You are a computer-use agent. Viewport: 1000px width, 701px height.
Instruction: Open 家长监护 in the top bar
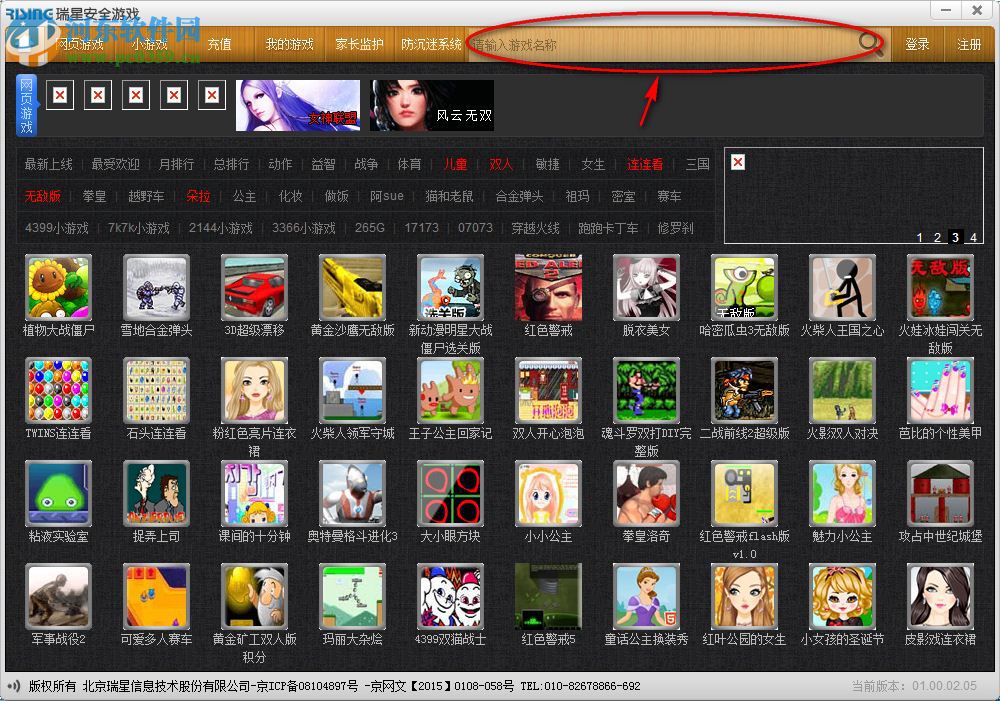[359, 44]
